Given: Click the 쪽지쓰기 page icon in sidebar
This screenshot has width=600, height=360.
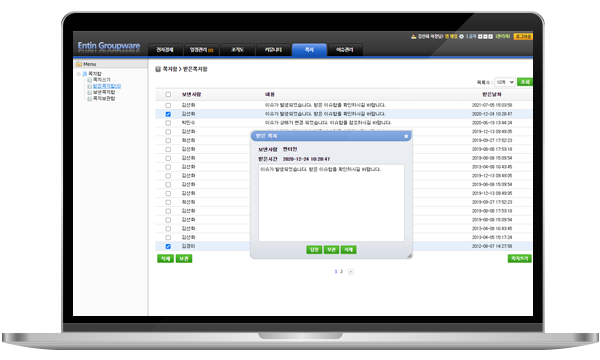Looking at the screenshot, I should click(90, 80).
